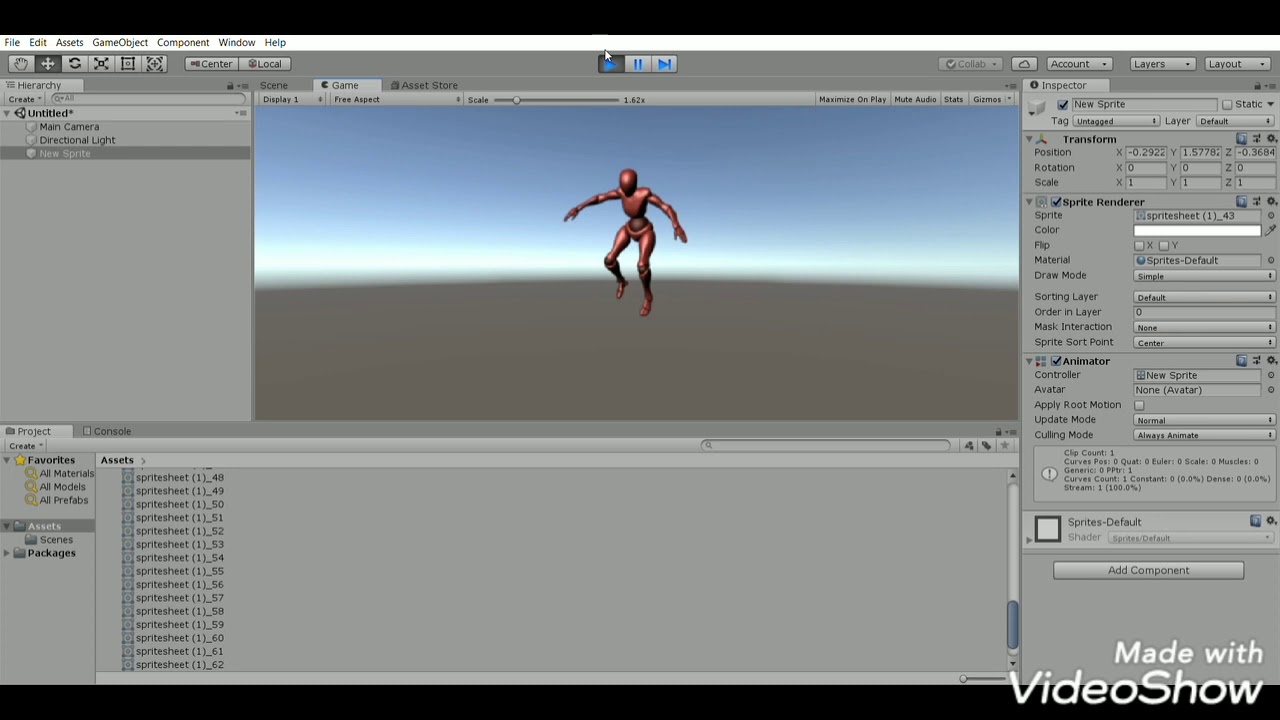Toggle Maximize On Play
The image size is (1280, 720).
click(x=852, y=100)
